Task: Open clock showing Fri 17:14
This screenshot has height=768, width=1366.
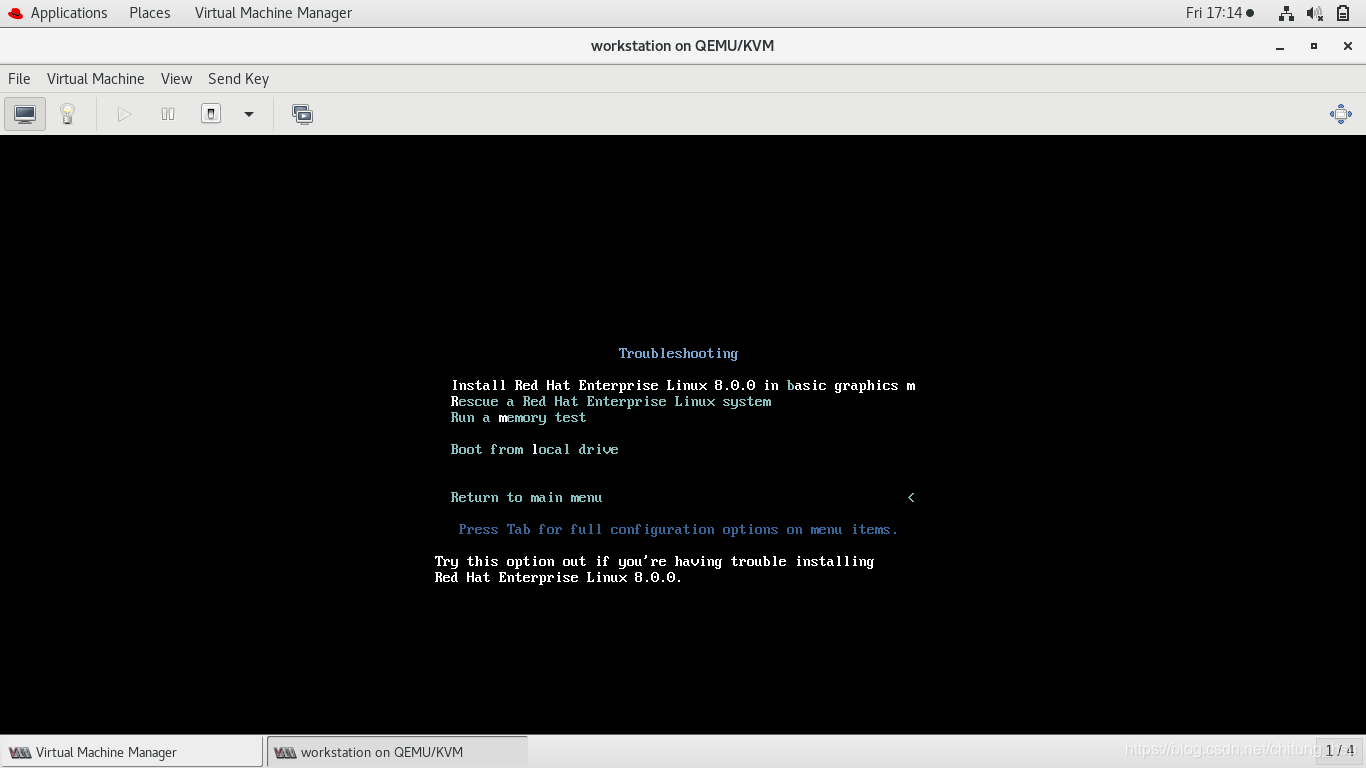Action: (1219, 13)
